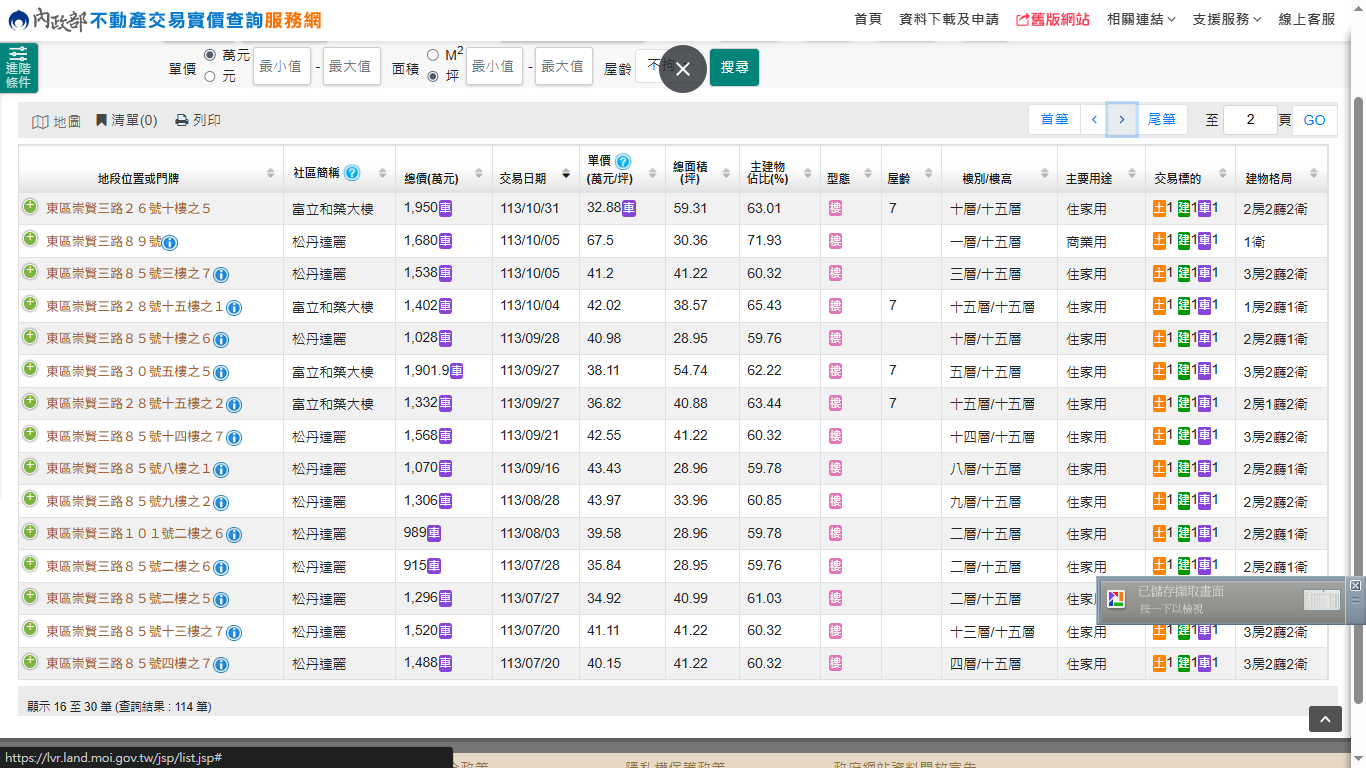Click info icon beside 東區崇賢三路８９號
The width and height of the screenshot is (1366, 768).
[x=170, y=242]
